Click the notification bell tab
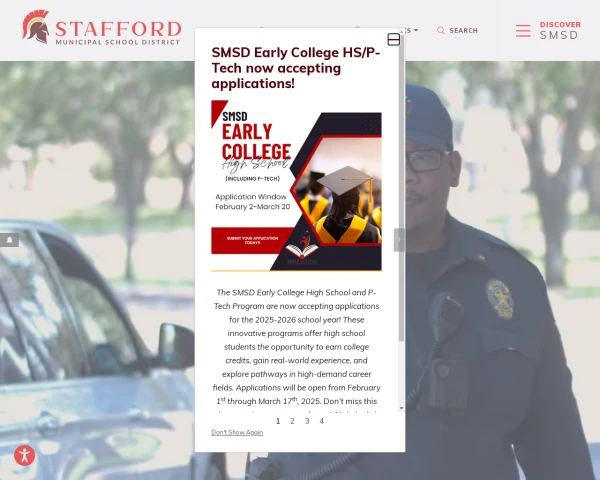 tap(10, 240)
